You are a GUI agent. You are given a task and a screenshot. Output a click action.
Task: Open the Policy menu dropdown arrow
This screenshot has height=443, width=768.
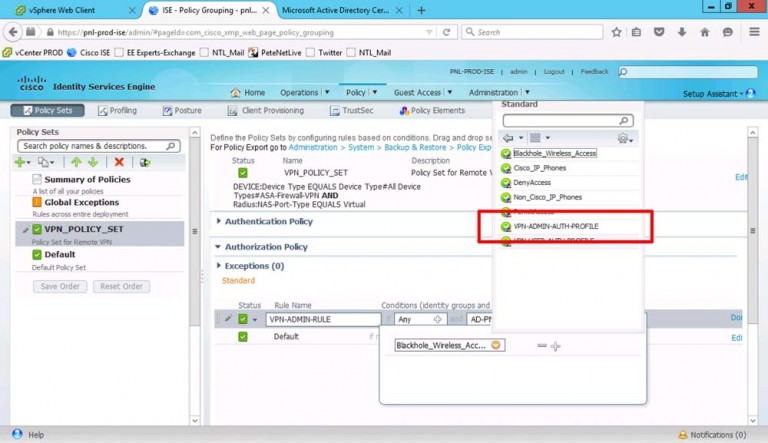pyautogui.click(x=375, y=92)
